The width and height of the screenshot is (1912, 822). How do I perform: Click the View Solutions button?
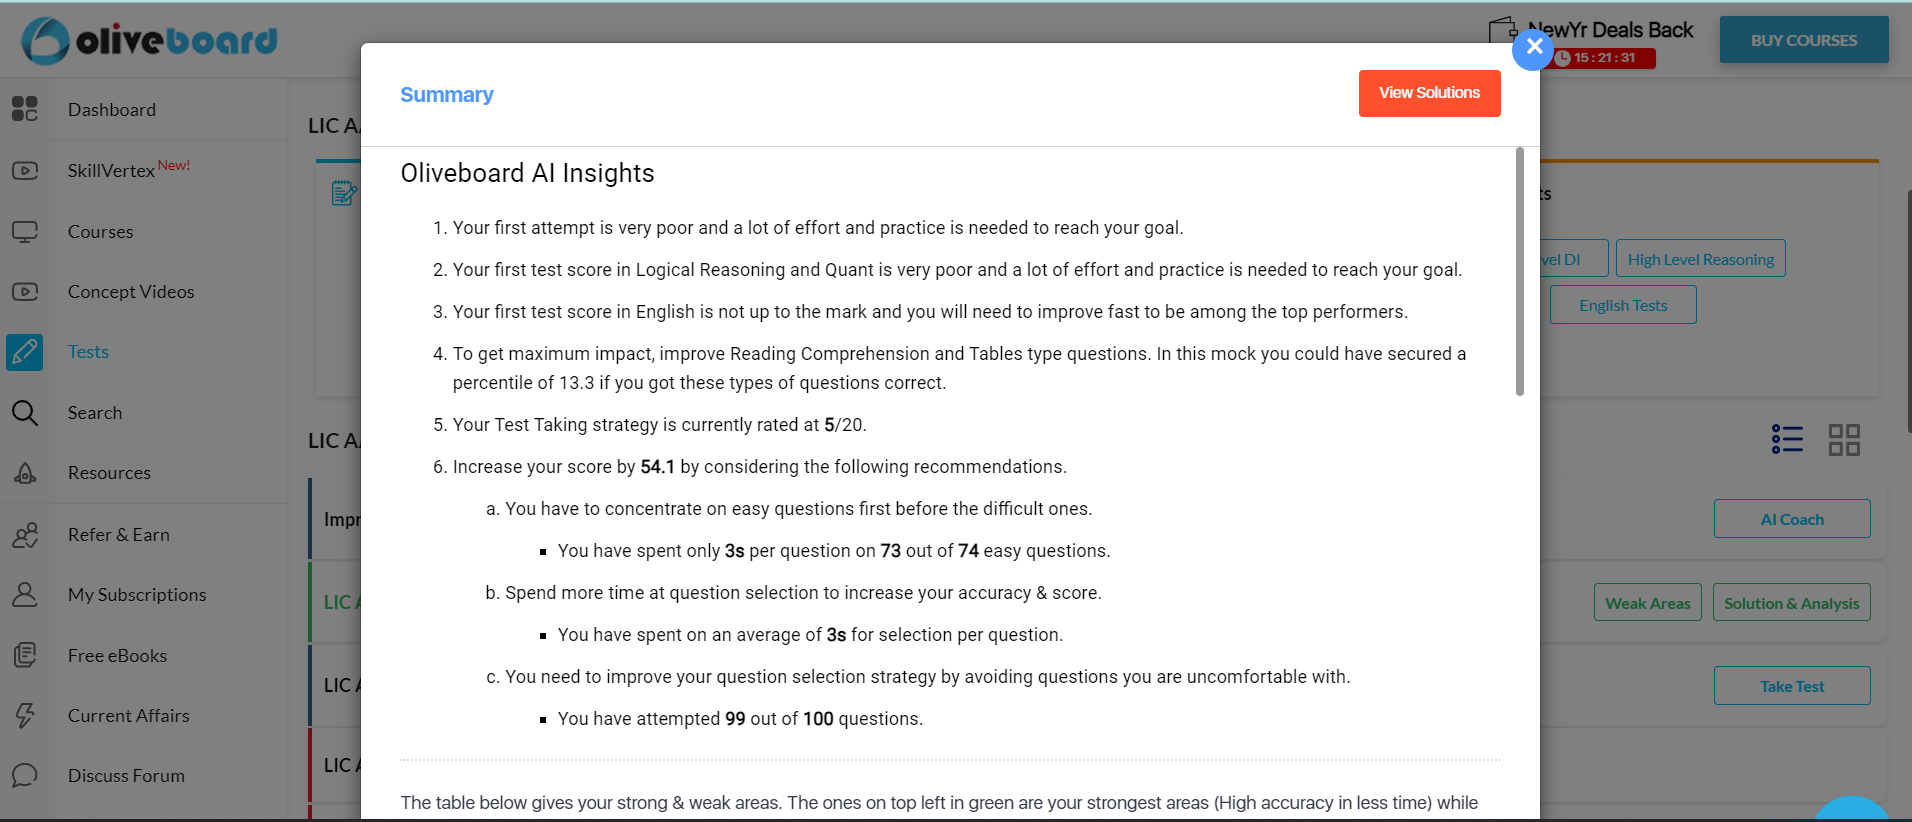[1429, 92]
